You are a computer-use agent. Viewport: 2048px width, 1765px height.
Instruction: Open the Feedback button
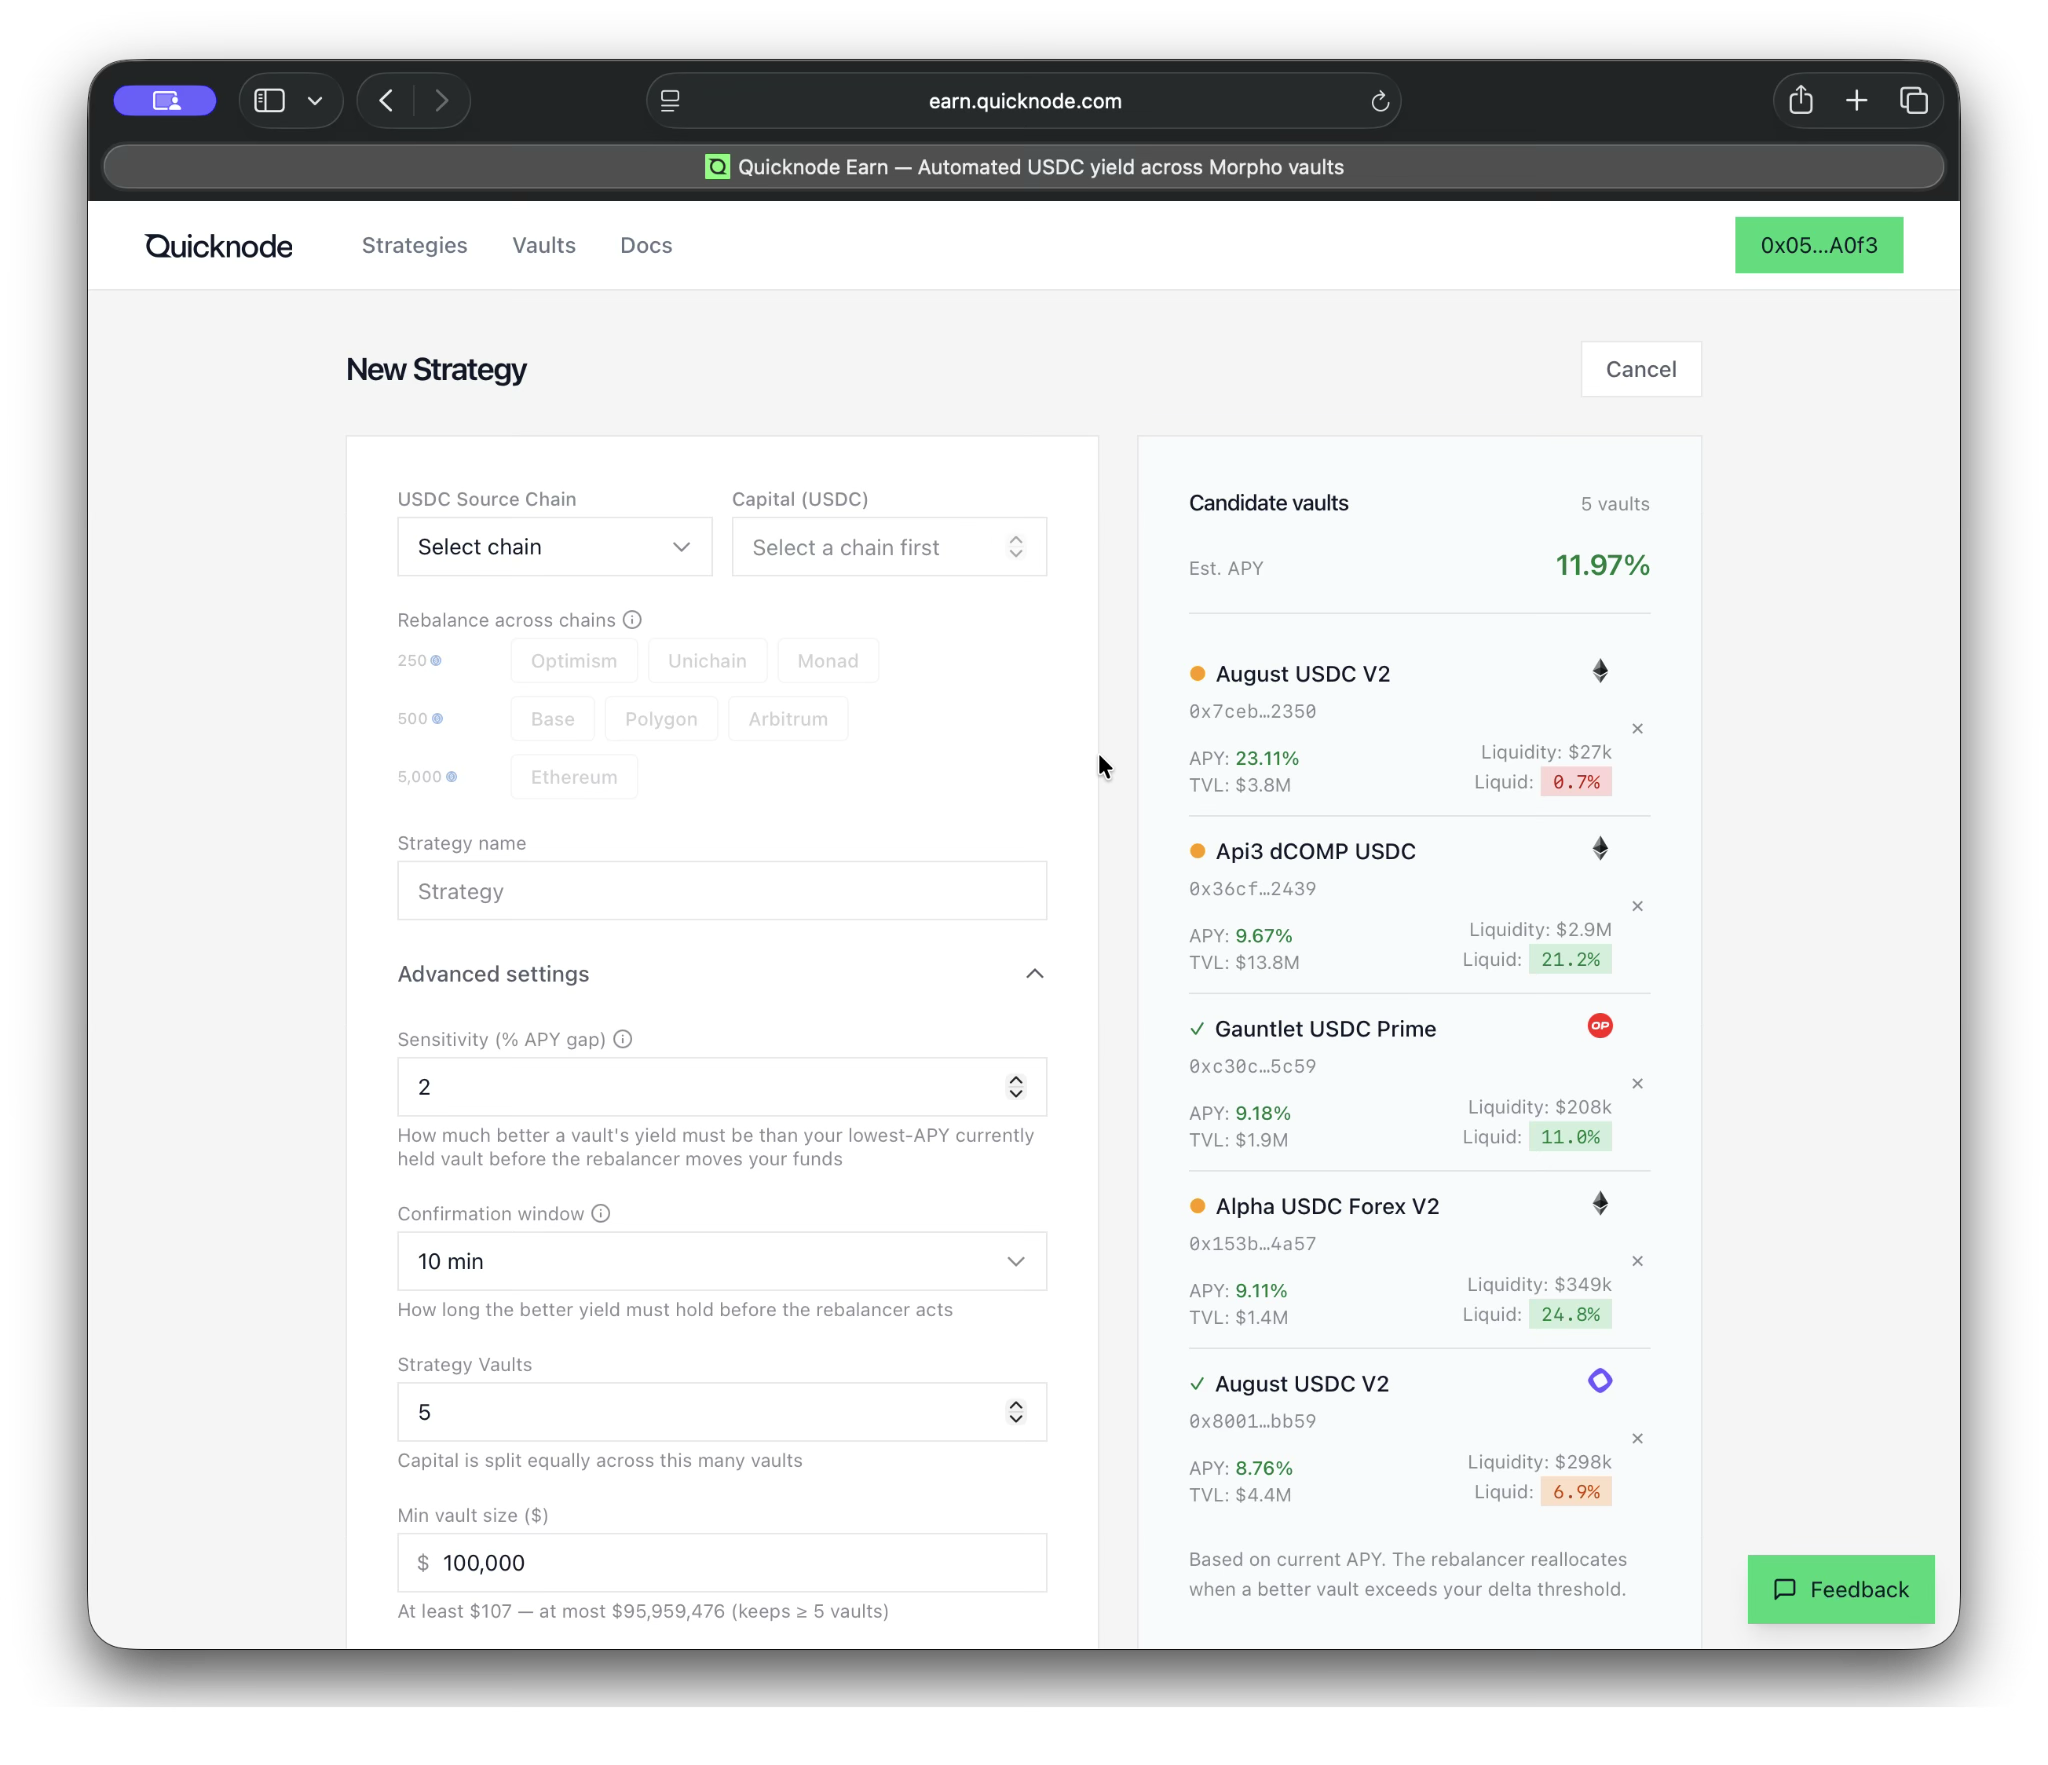point(1840,1589)
